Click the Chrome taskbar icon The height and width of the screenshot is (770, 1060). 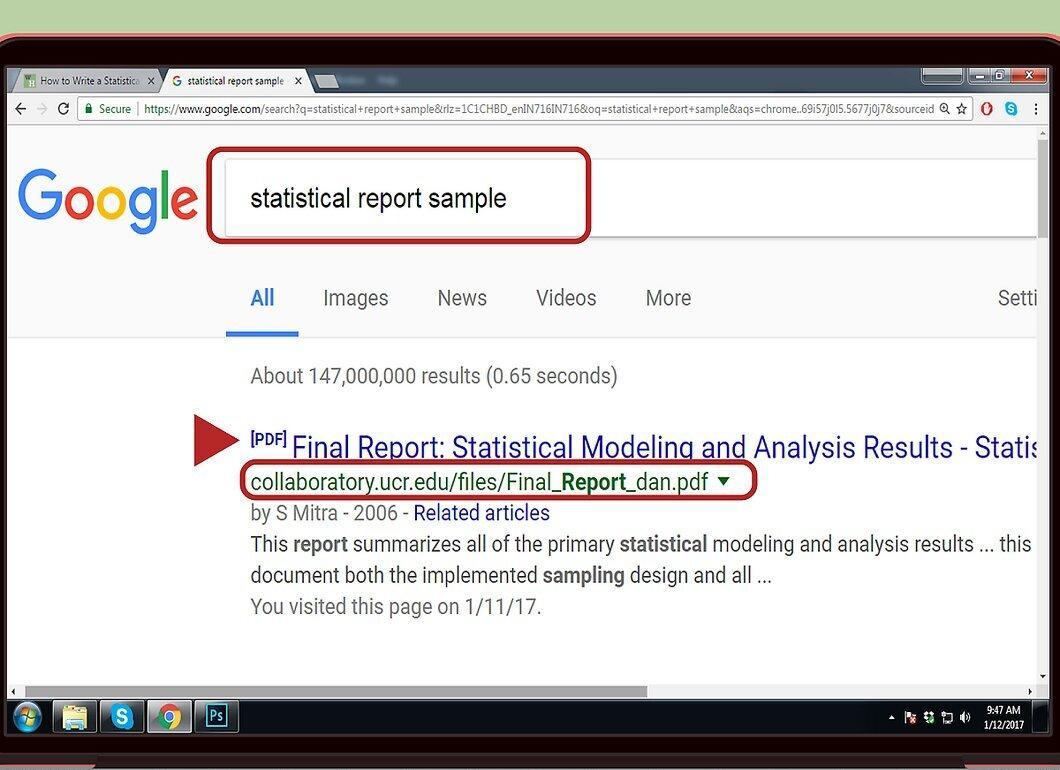[169, 717]
